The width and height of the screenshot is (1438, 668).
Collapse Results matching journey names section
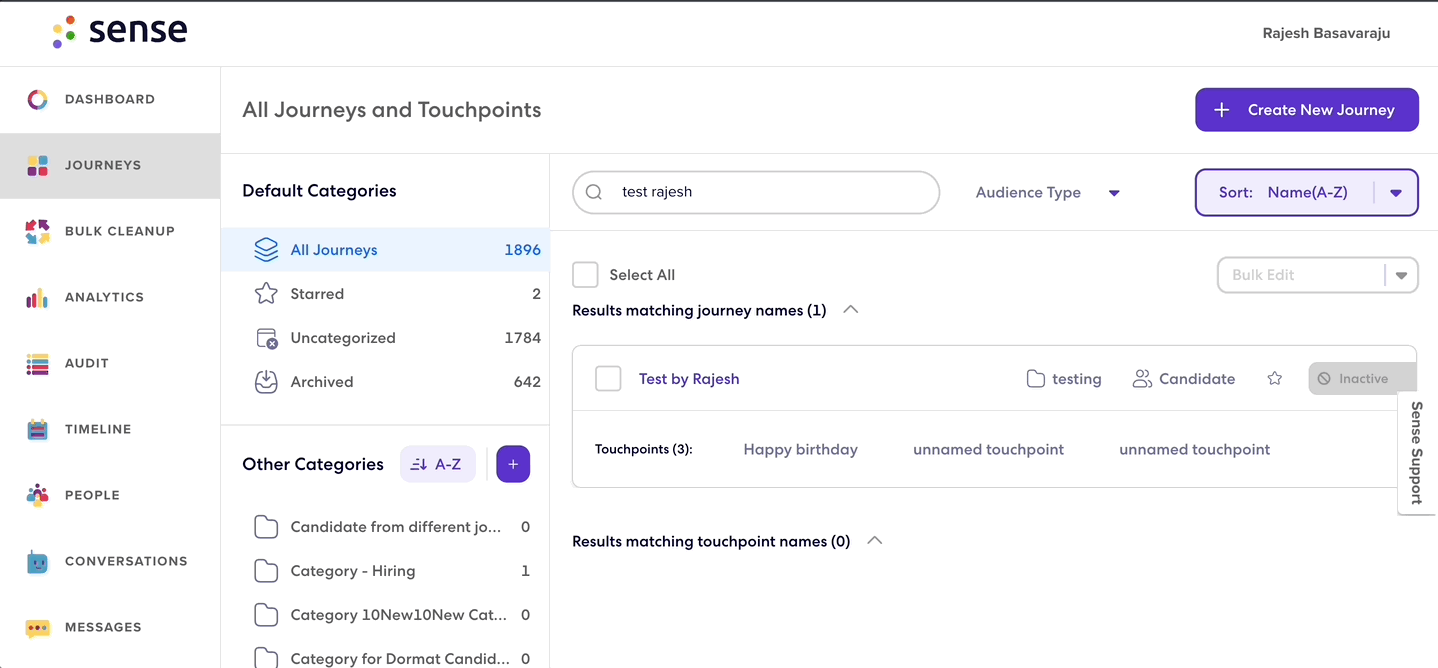(851, 310)
